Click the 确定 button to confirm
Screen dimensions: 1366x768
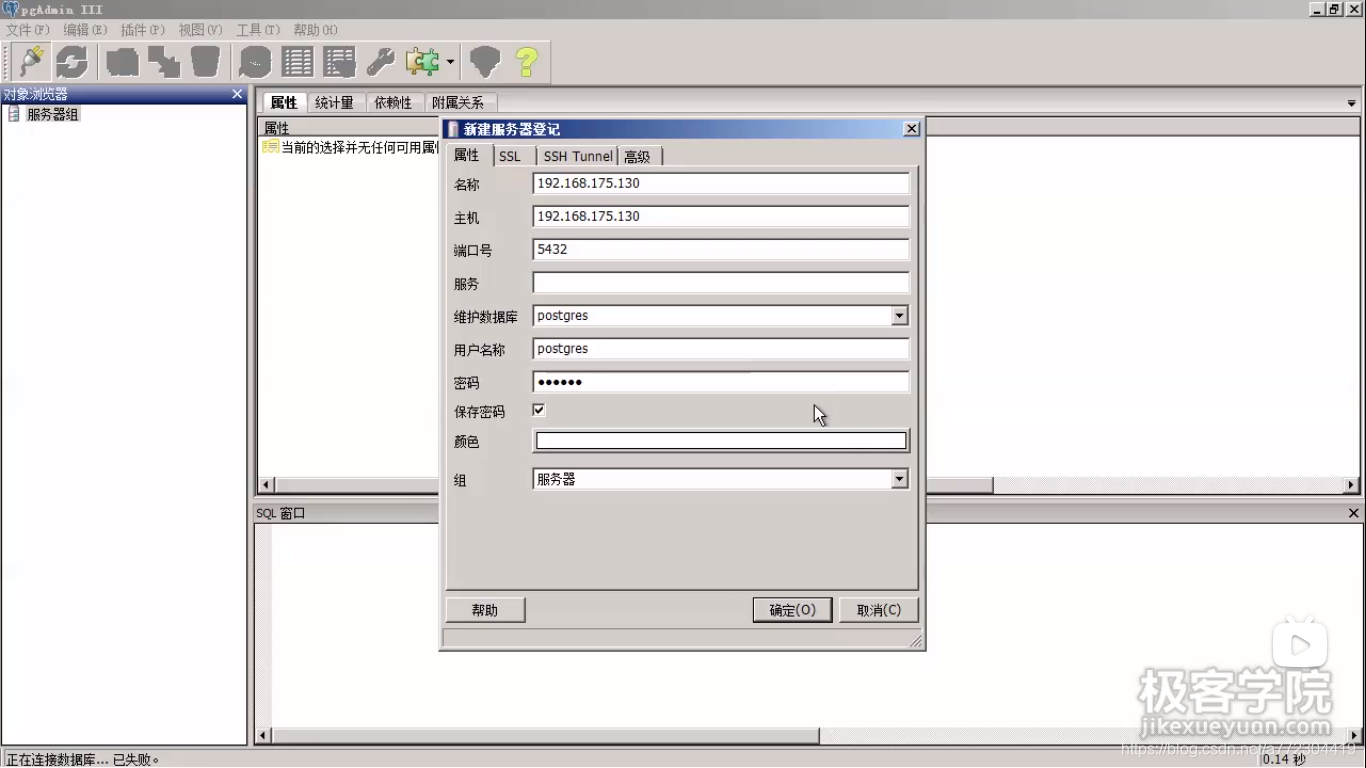pyautogui.click(x=792, y=610)
